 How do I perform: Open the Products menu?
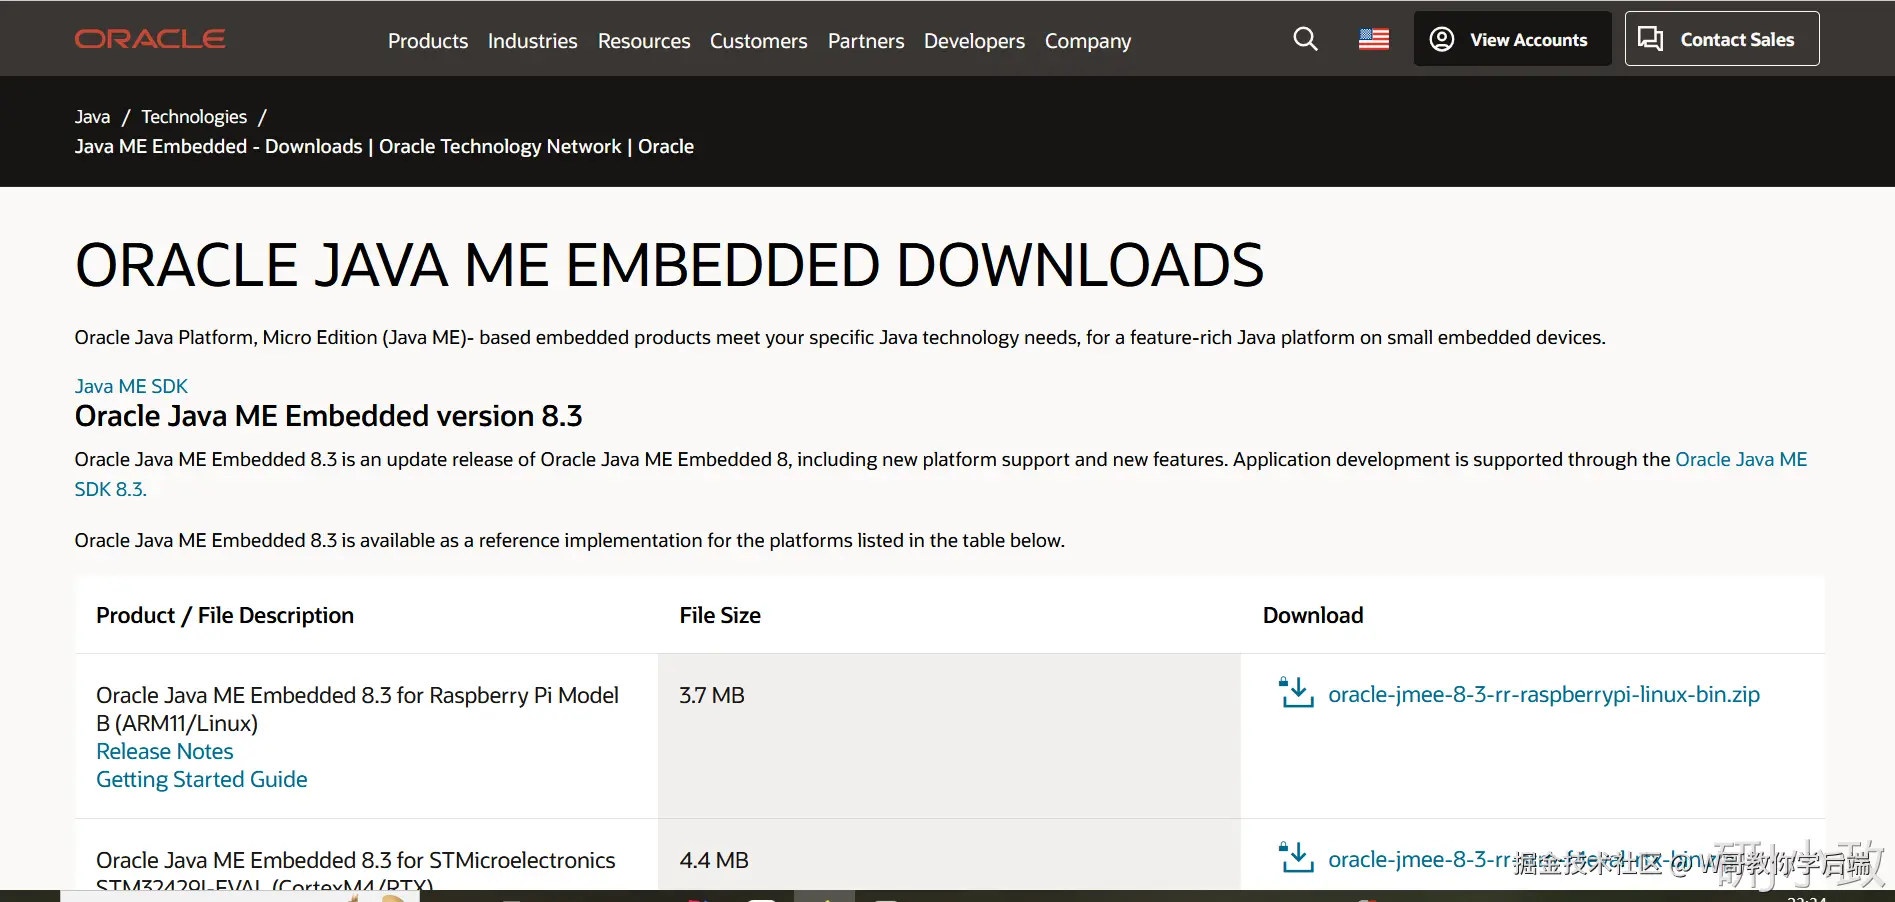428,41
